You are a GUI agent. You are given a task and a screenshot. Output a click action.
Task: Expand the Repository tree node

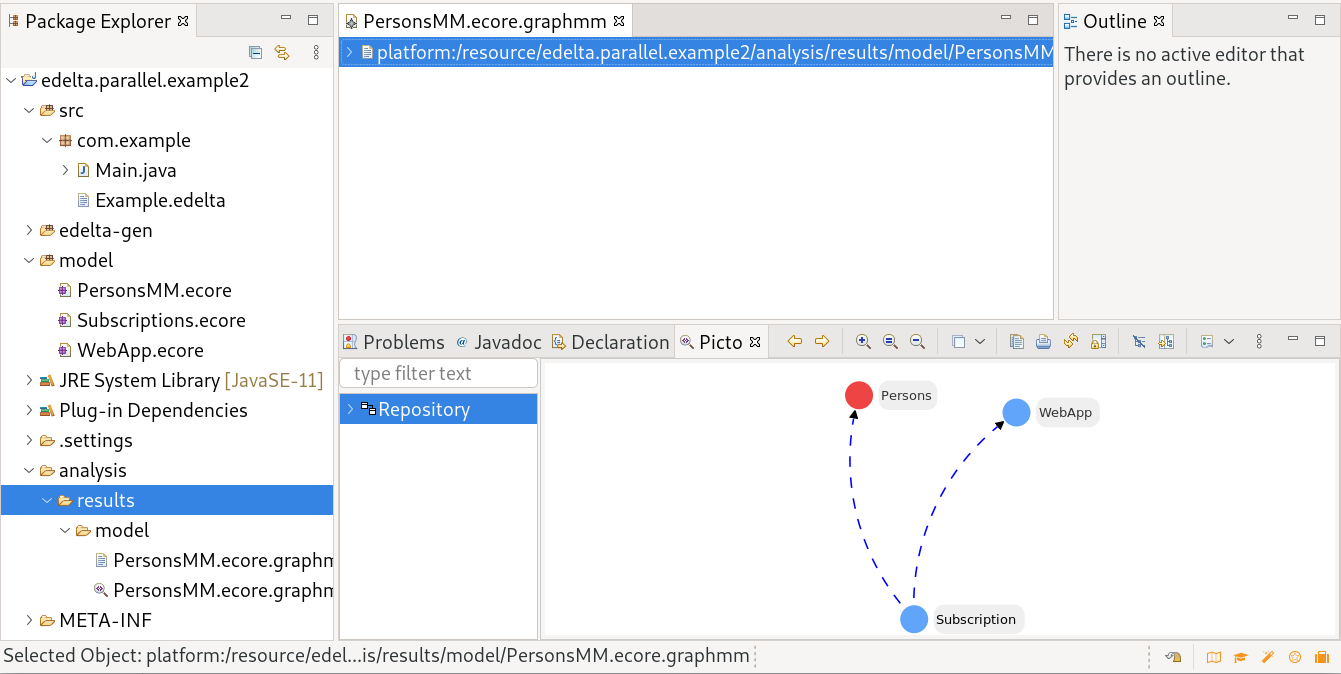(349, 408)
